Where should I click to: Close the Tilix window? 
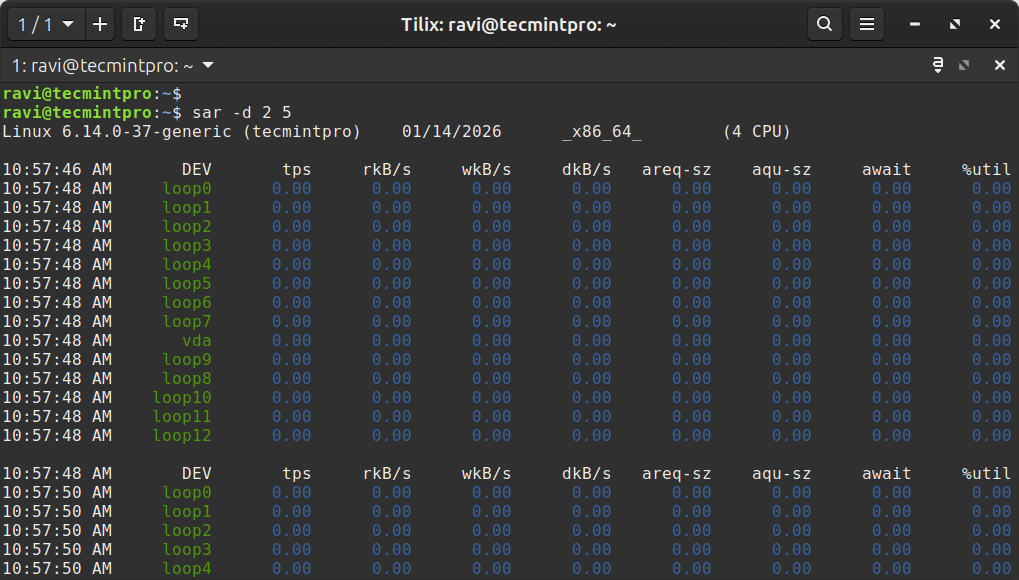click(x=995, y=24)
